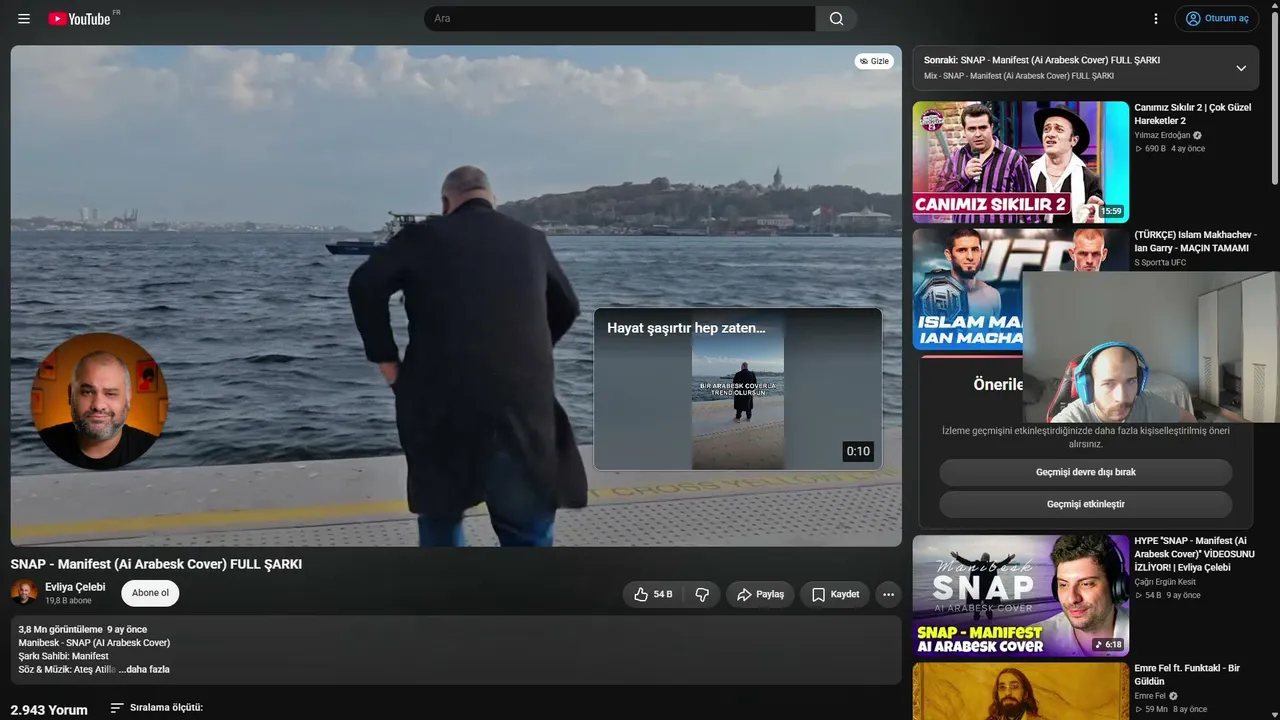Image resolution: width=1280 pixels, height=720 pixels.
Task: Click the 3,8 Mn görüntüleme view count
Action: coord(60,630)
